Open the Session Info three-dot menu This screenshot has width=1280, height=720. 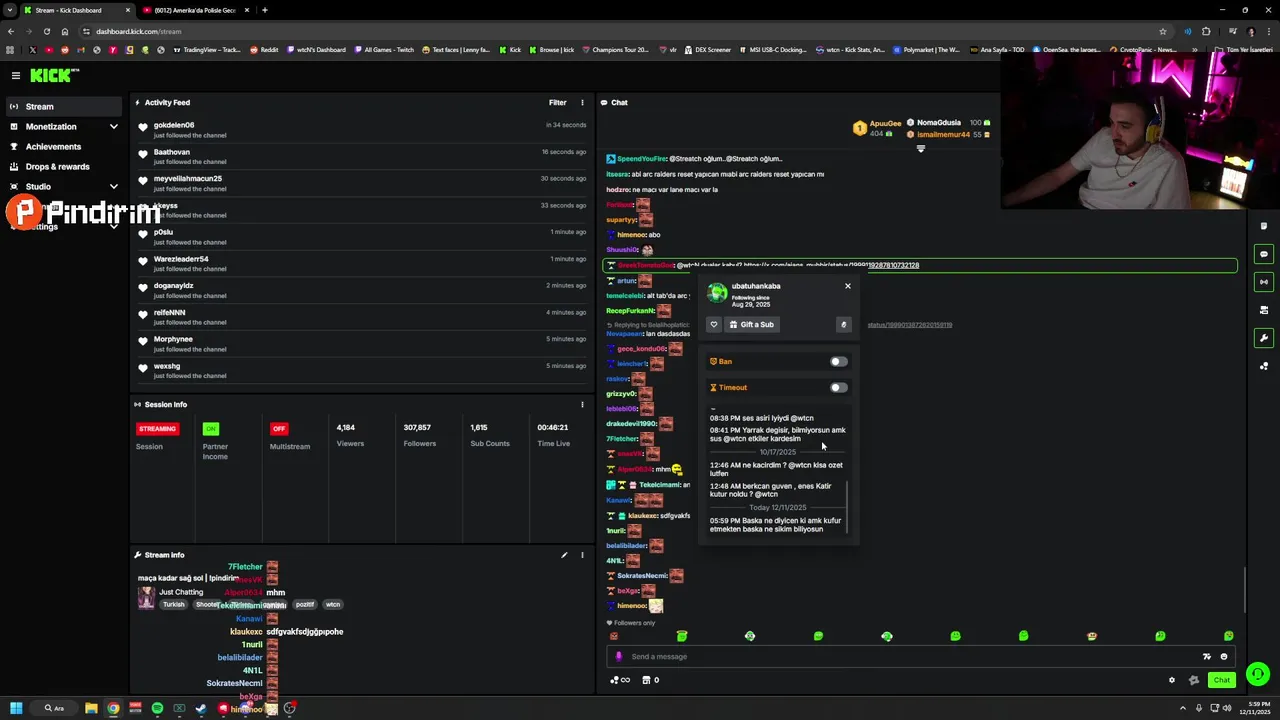coord(582,404)
